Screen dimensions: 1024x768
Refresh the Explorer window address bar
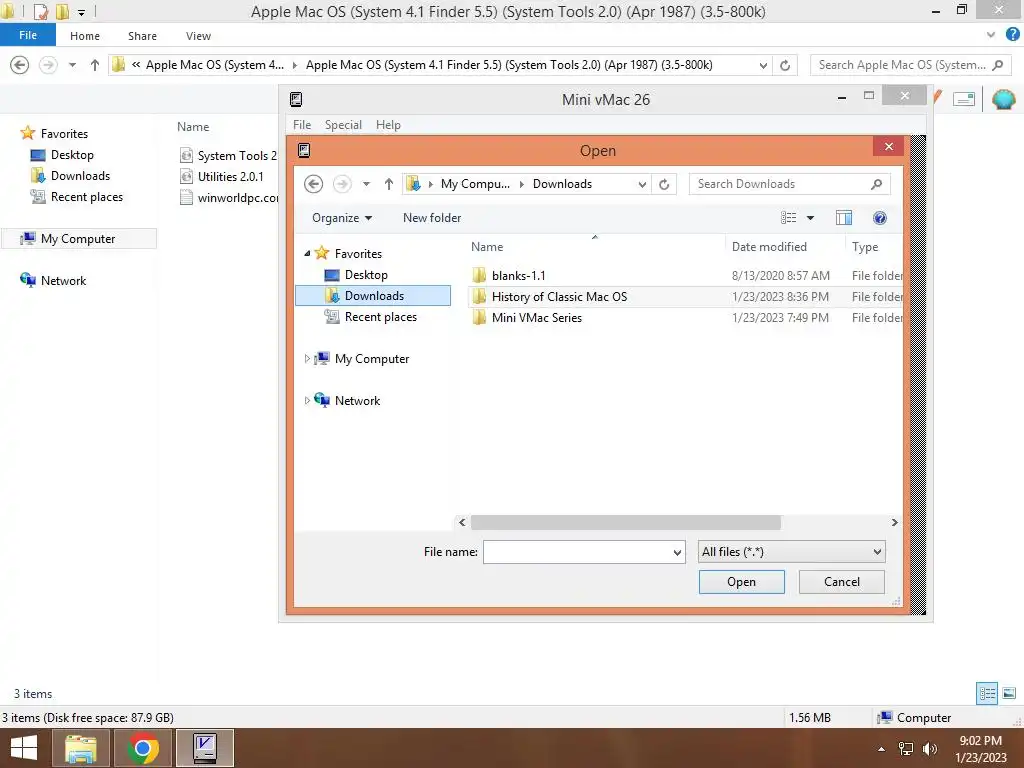tap(785, 65)
